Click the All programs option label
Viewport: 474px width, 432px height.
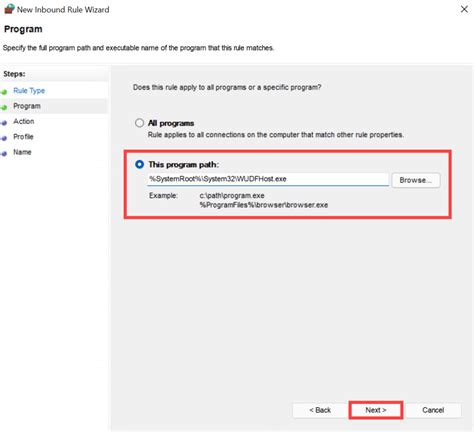[x=171, y=123]
